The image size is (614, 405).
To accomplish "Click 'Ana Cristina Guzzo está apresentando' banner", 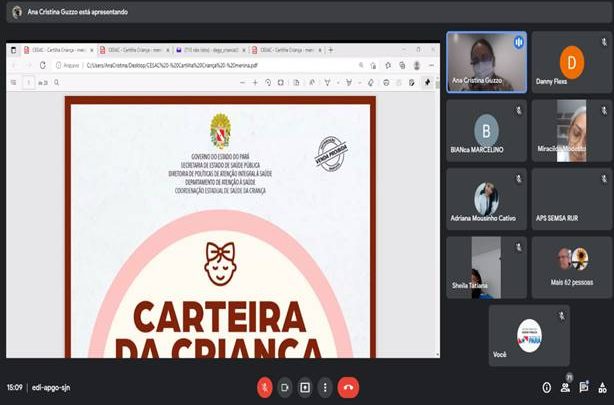I will tap(78, 12).
